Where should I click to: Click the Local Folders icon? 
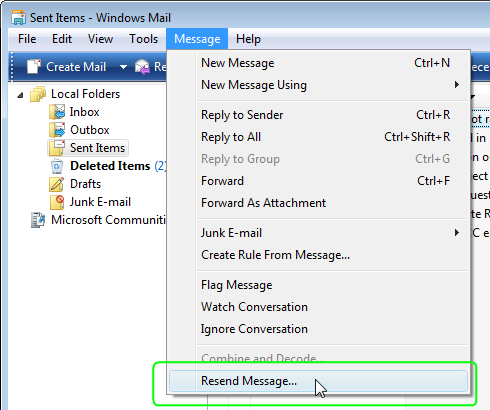coord(38,94)
